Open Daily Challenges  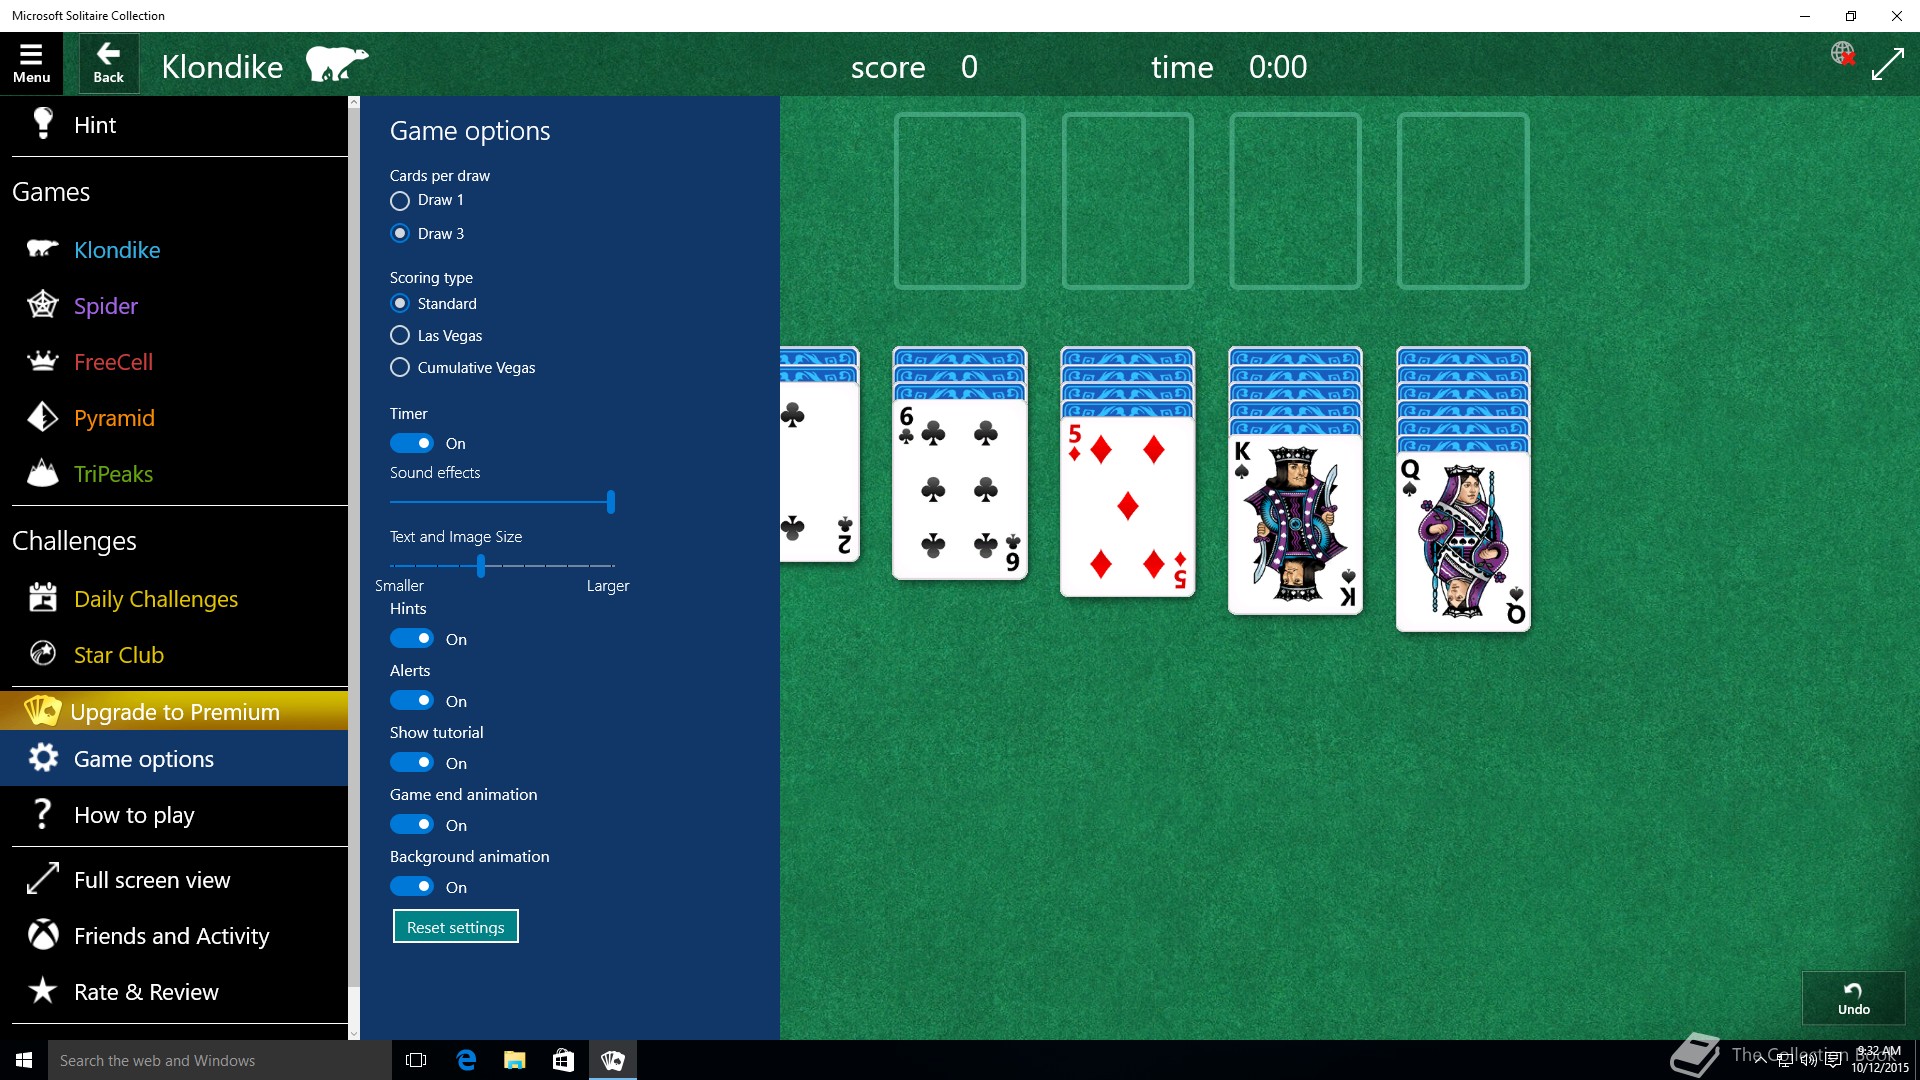(174, 599)
